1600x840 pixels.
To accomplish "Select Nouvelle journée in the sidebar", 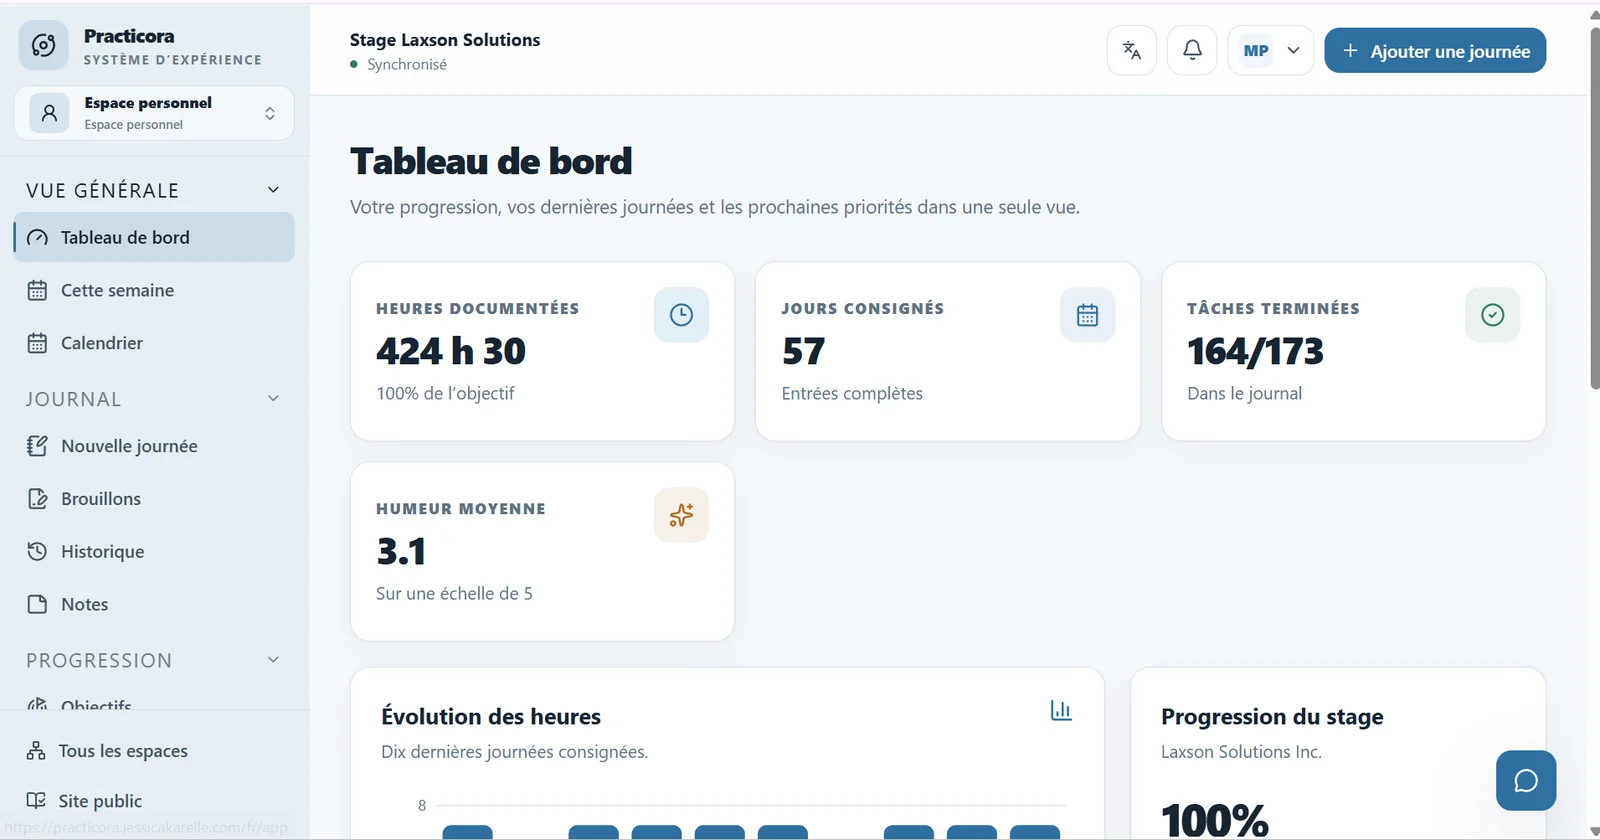I will point(154,446).
